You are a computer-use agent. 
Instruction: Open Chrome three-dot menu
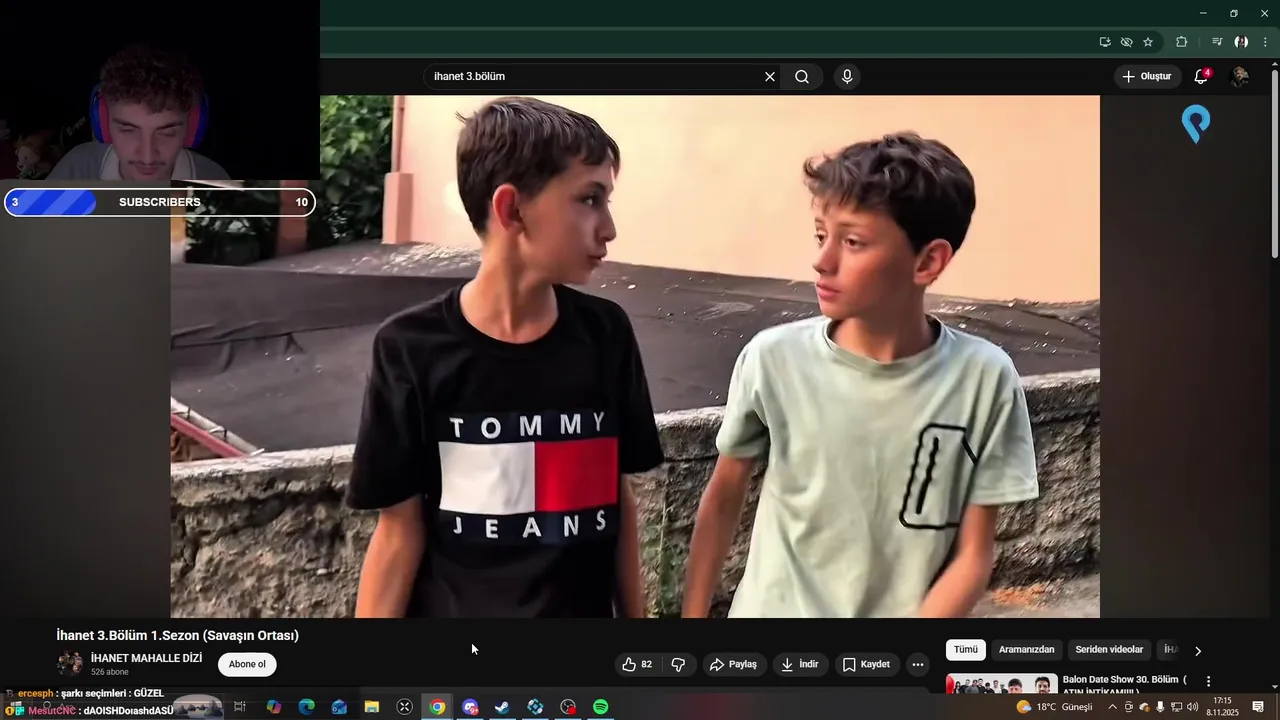point(1265,42)
